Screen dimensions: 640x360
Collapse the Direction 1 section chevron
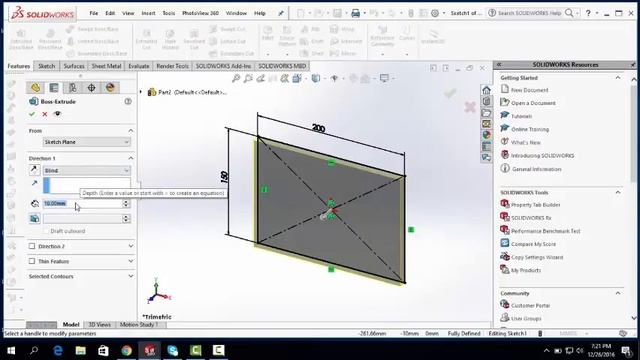pos(131,158)
